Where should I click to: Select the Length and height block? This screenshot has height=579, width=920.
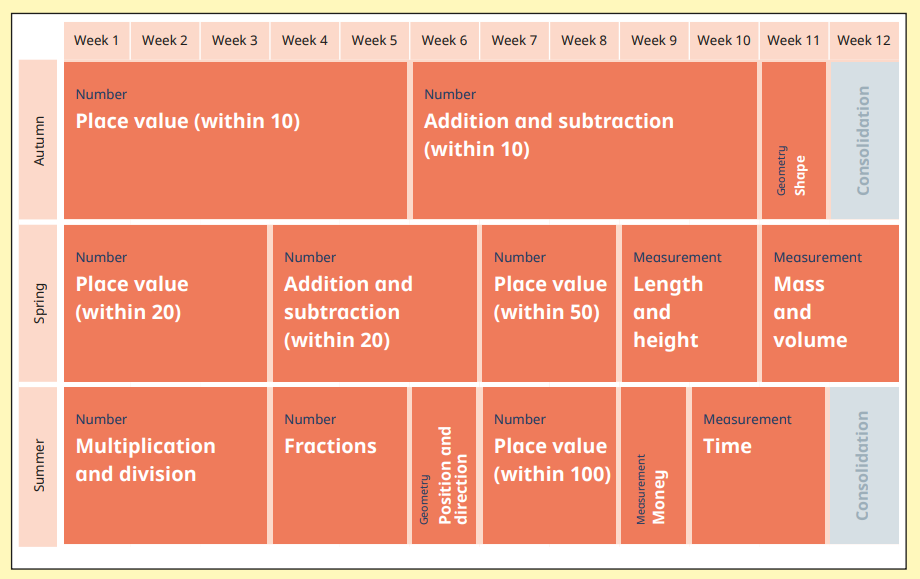pos(688,303)
